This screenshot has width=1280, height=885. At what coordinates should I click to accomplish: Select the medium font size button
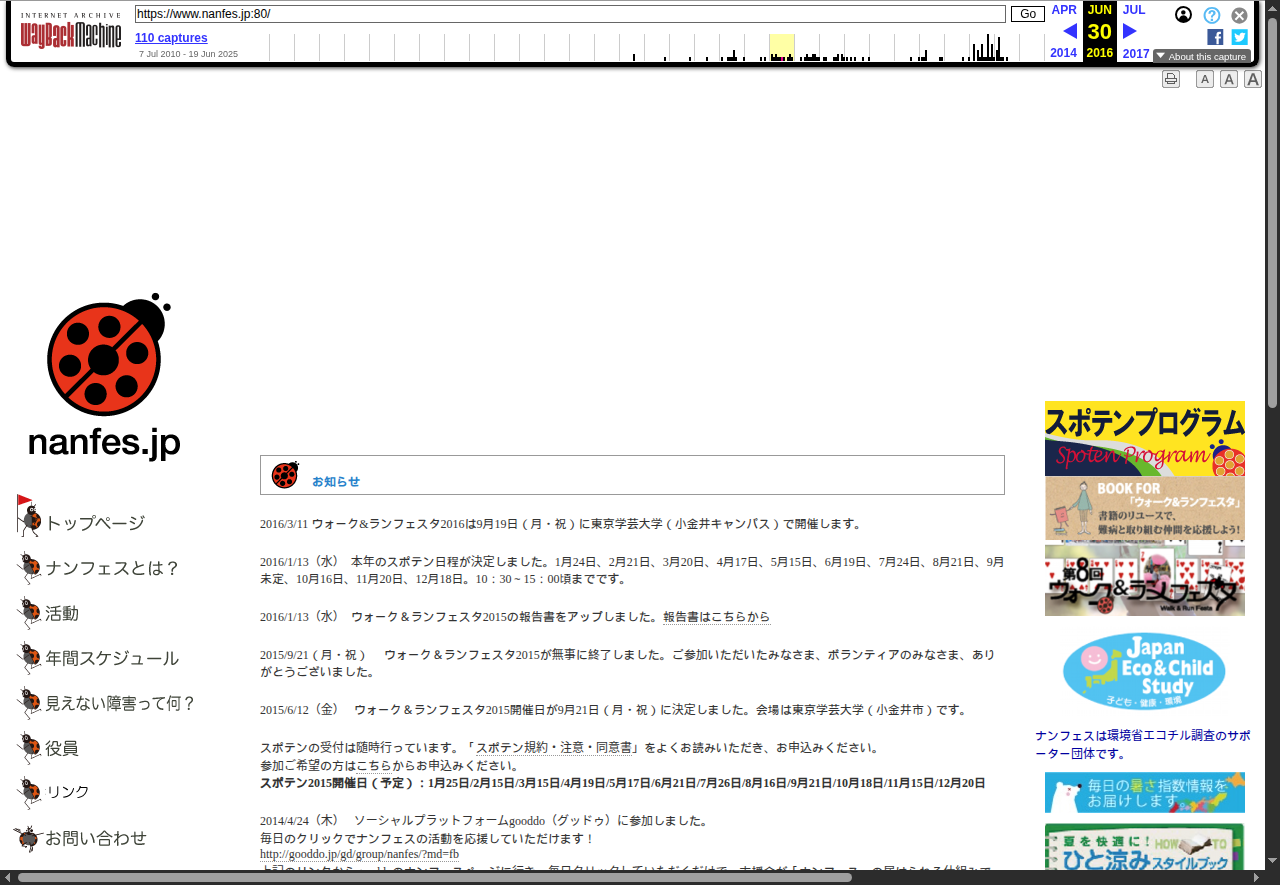[x=1229, y=79]
